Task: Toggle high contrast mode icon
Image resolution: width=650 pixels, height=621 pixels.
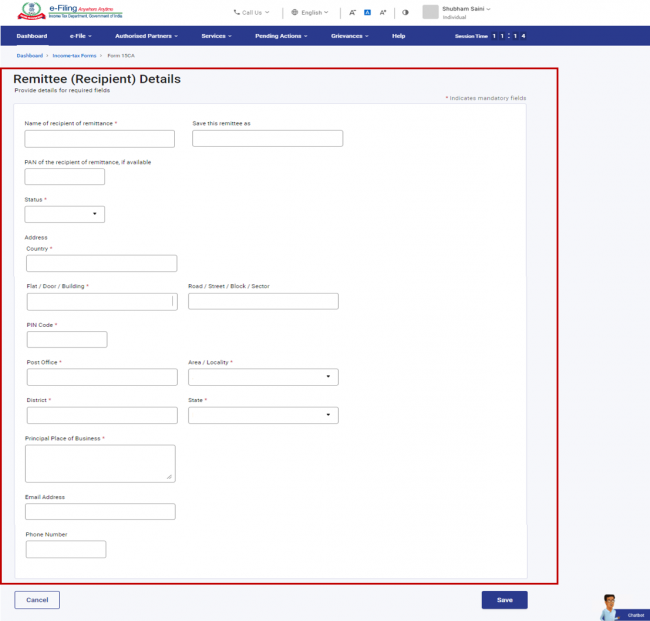Action: tap(405, 12)
